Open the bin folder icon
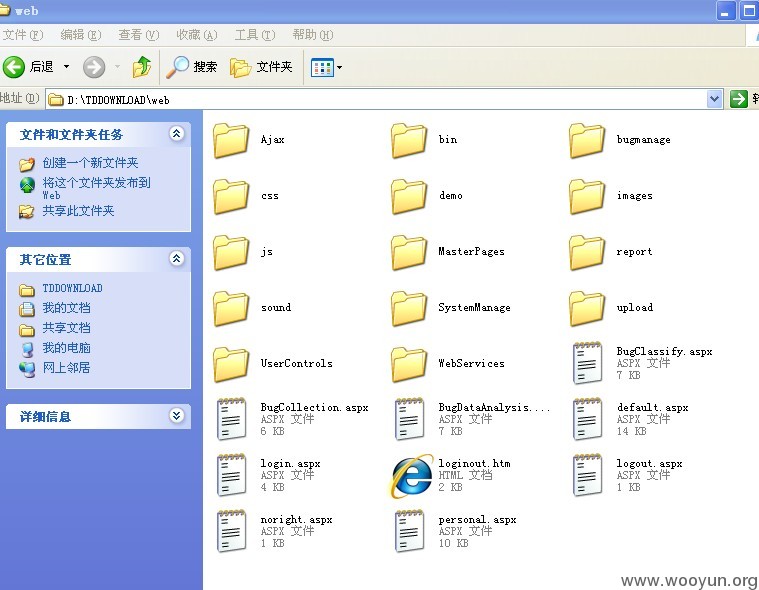 pos(409,140)
